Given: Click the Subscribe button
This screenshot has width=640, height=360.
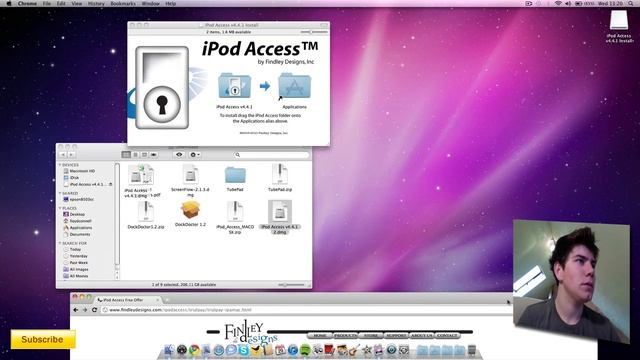Looking at the screenshot, I should tap(43, 339).
